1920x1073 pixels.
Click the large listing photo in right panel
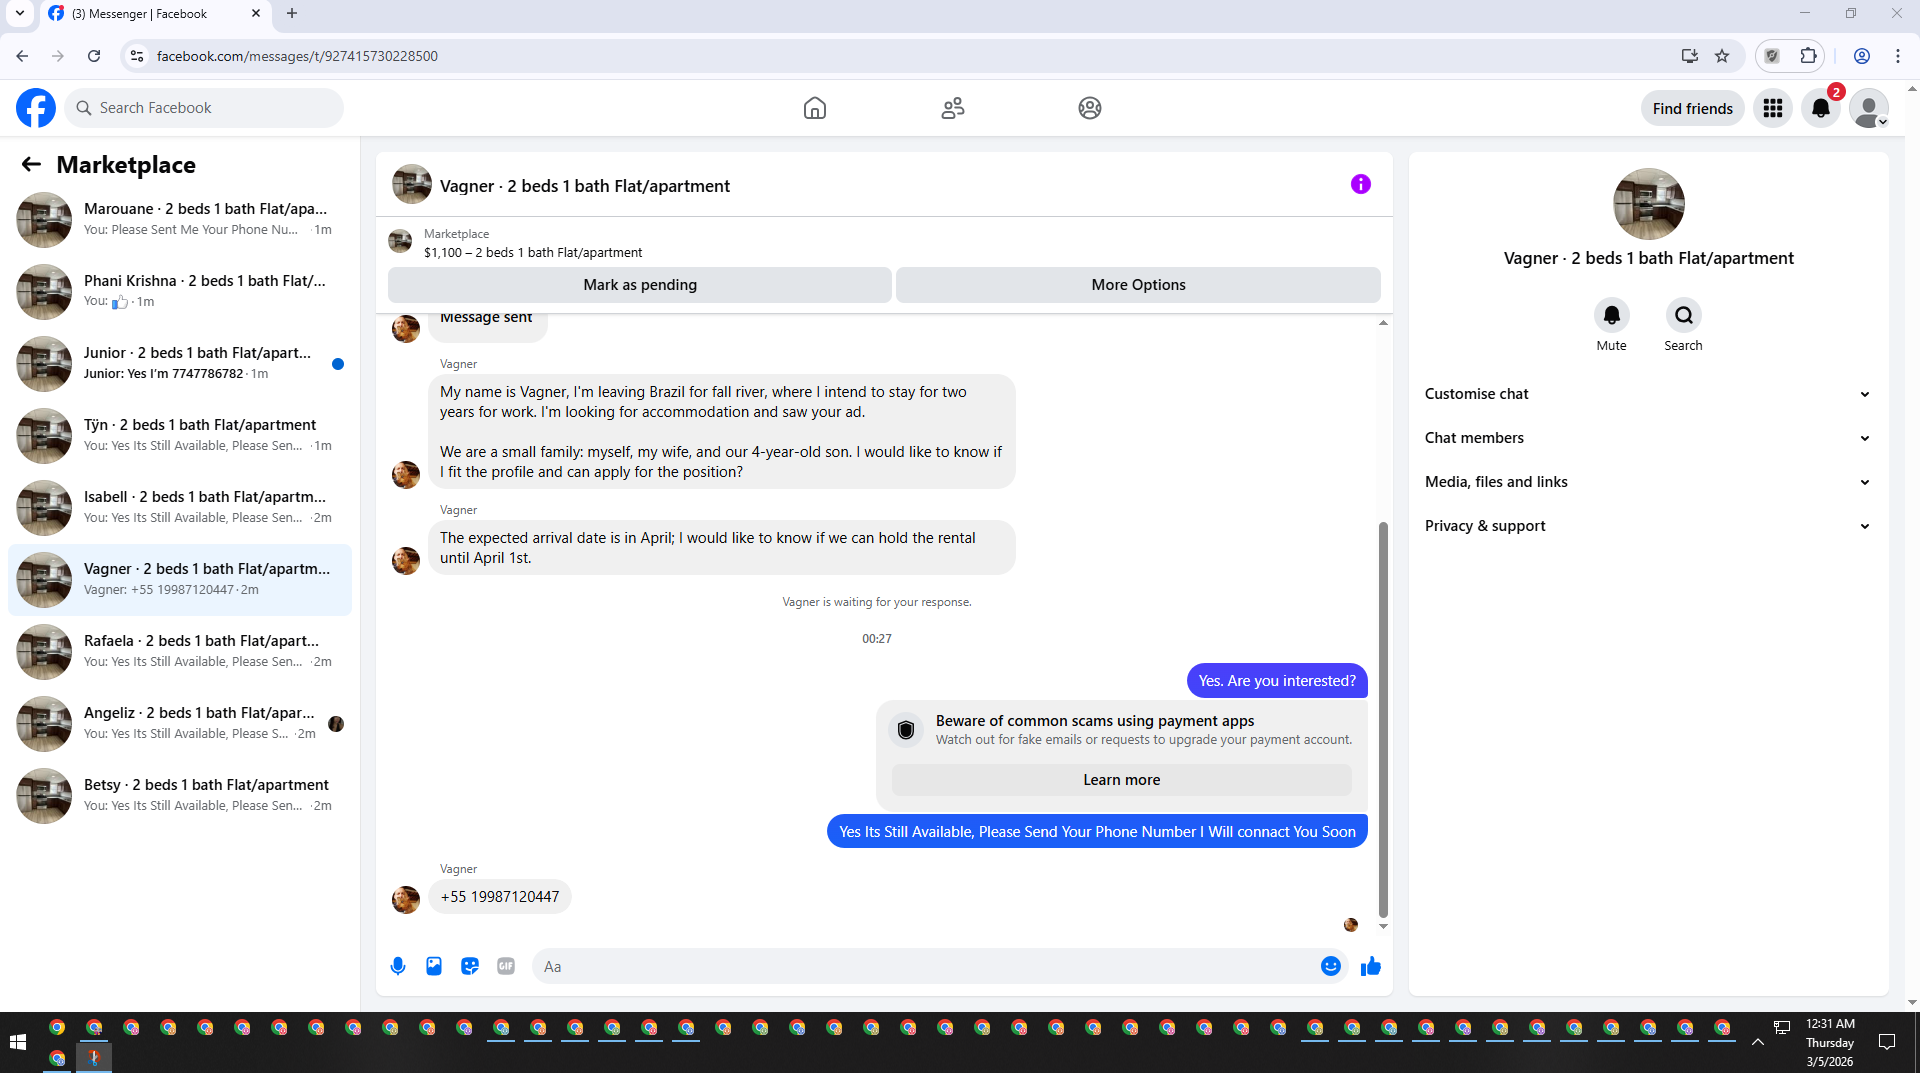(x=1649, y=204)
